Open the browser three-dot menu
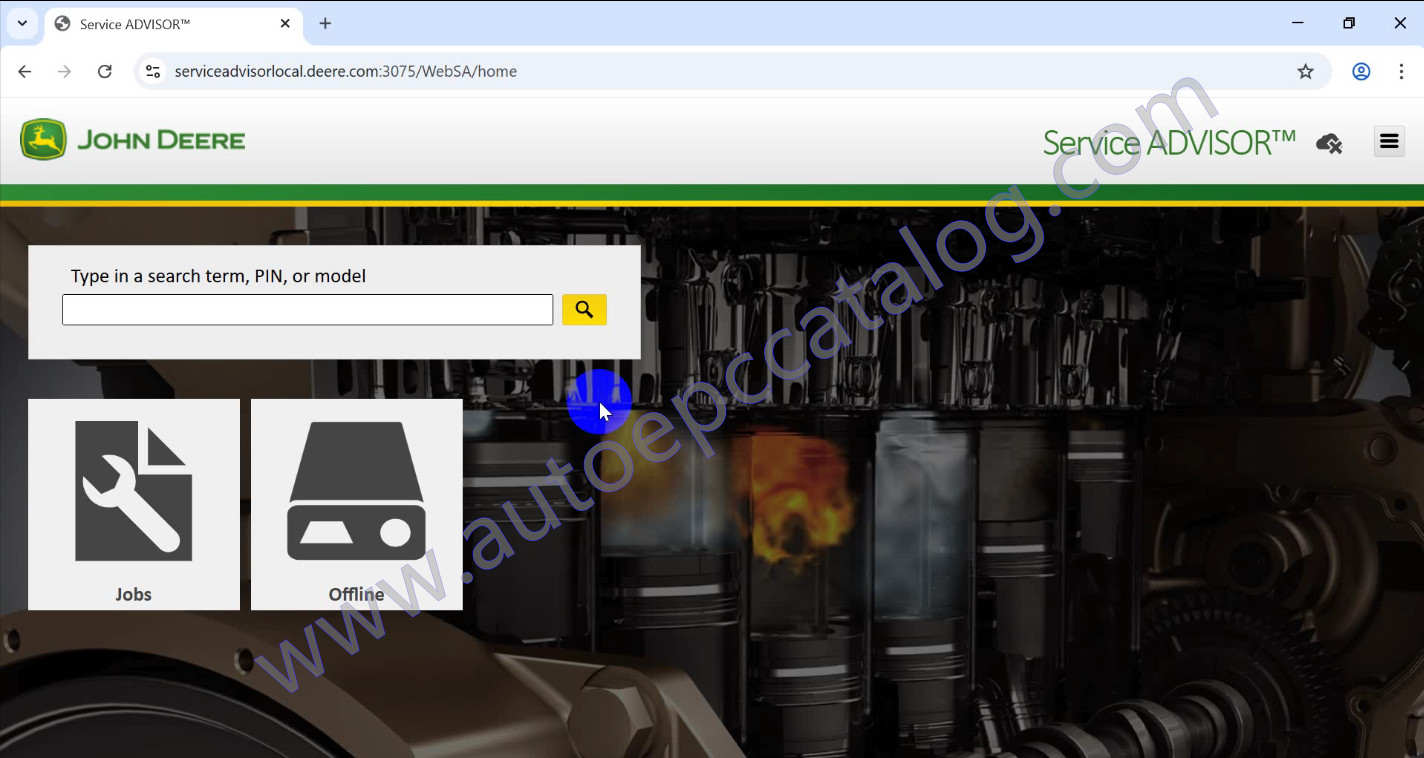Screen dimensions: 1424x758 coord(1403,71)
